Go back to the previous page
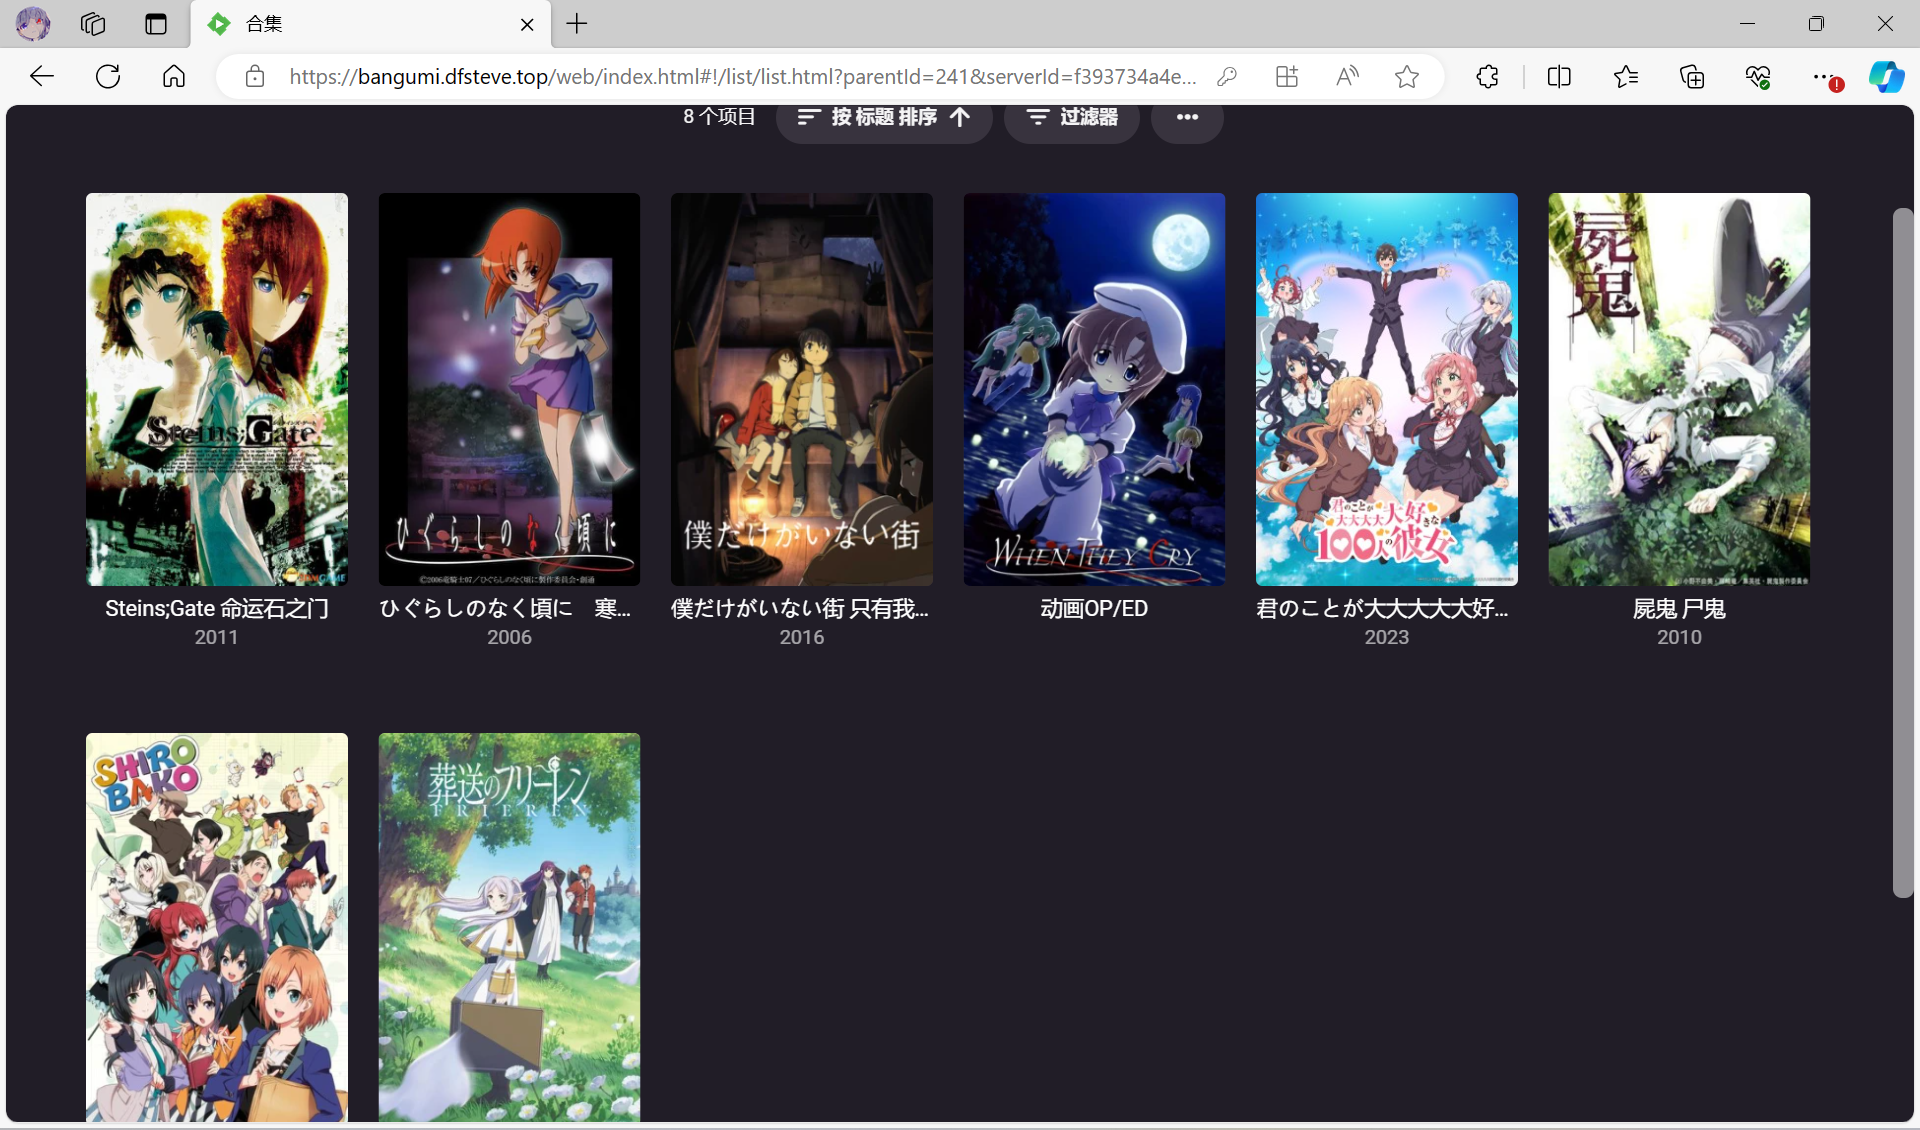This screenshot has width=1920, height=1130. (x=42, y=76)
